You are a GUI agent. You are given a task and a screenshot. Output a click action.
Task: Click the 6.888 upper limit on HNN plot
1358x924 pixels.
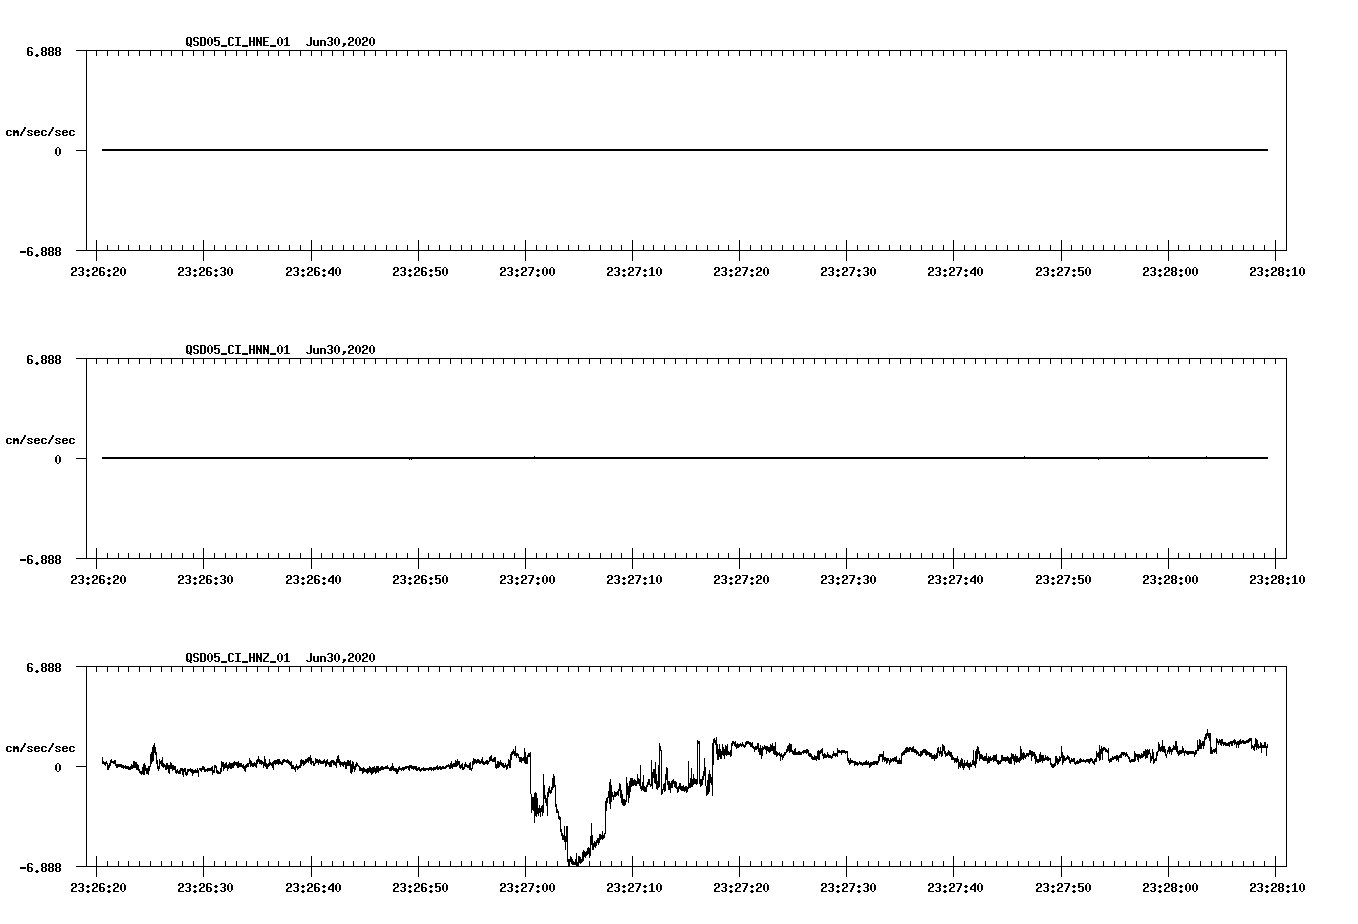(44, 359)
